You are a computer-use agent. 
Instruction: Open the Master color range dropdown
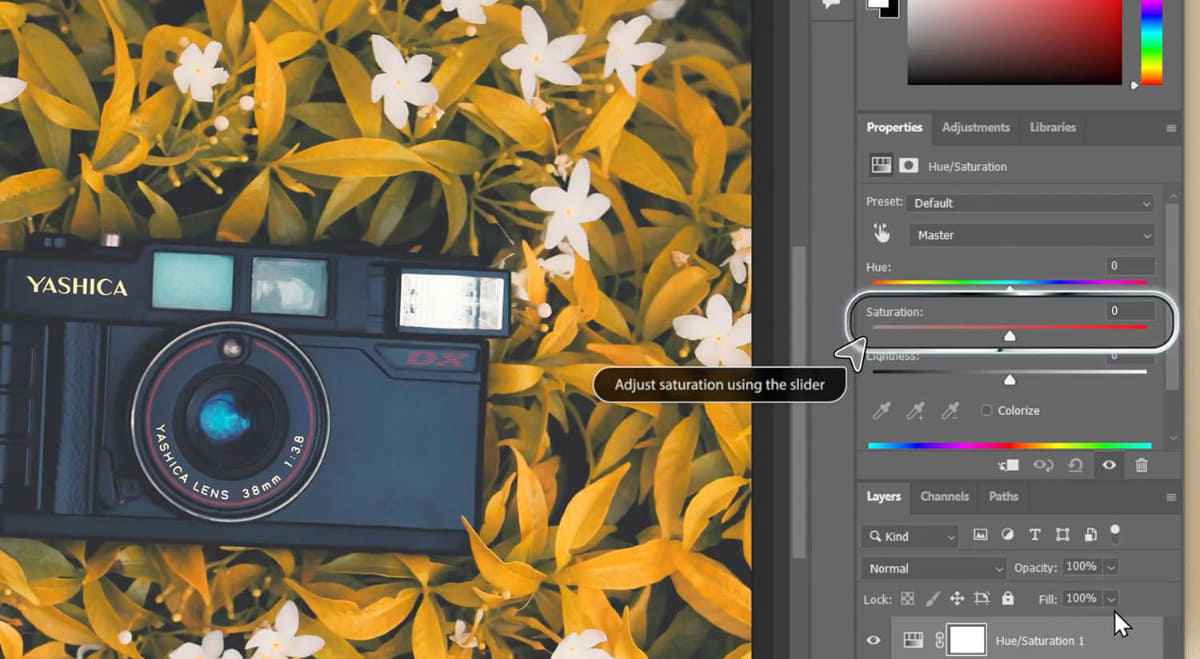click(1031, 235)
